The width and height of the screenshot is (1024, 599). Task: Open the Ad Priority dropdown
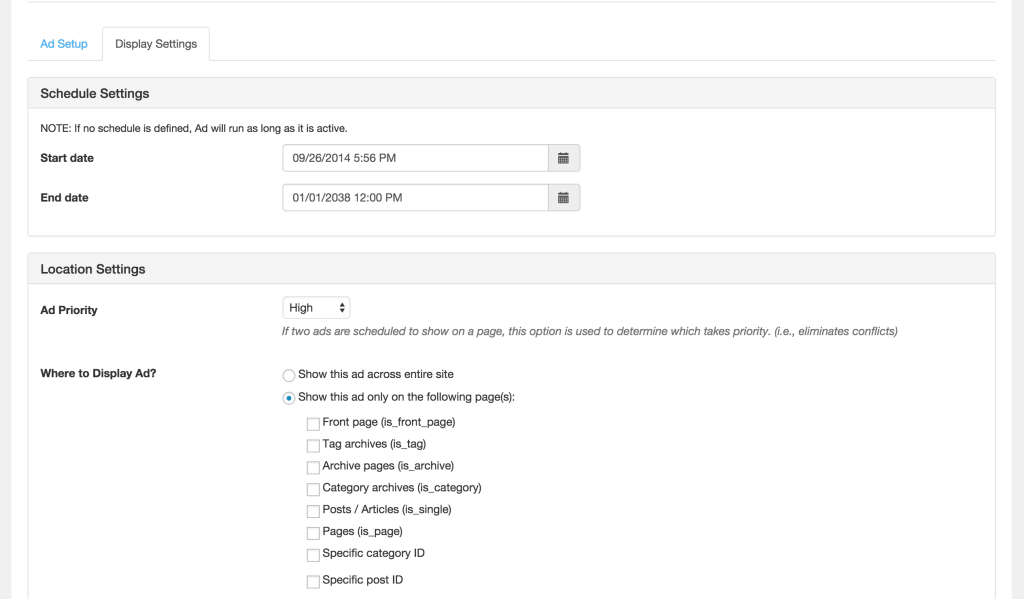(316, 308)
